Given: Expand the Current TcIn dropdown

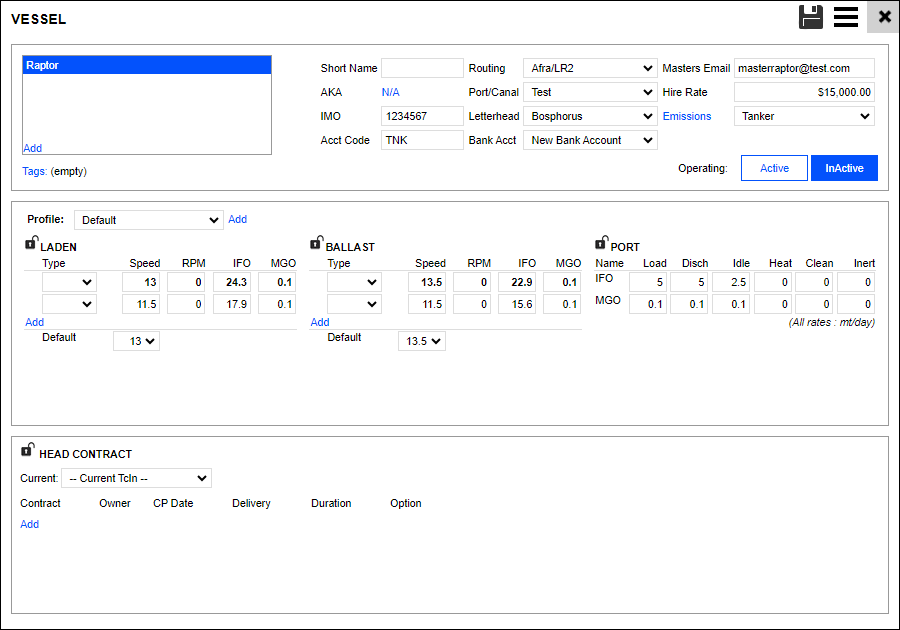Looking at the screenshot, I should click(136, 478).
